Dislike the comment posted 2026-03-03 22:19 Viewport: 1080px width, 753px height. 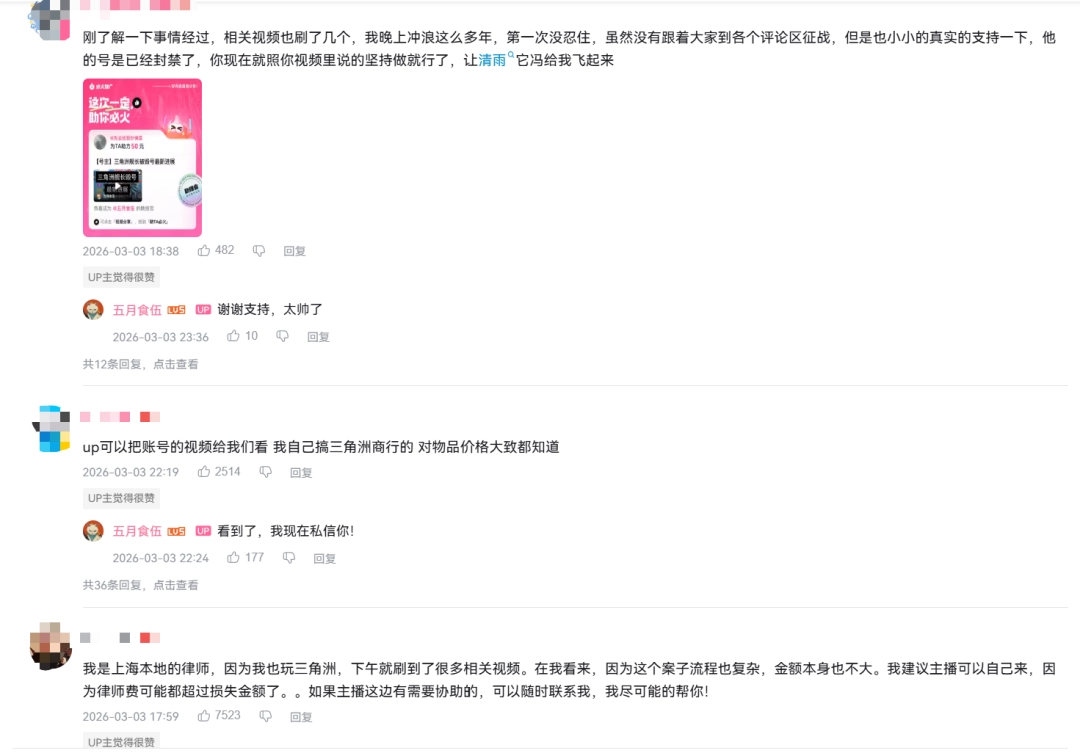point(265,472)
